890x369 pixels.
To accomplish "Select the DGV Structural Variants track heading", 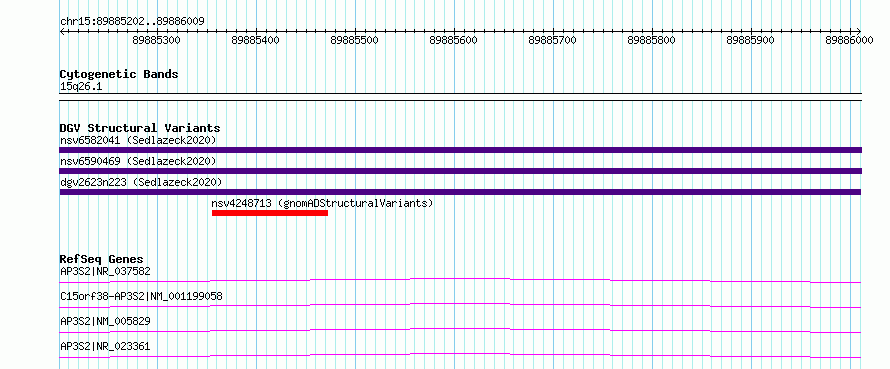I will coord(140,128).
